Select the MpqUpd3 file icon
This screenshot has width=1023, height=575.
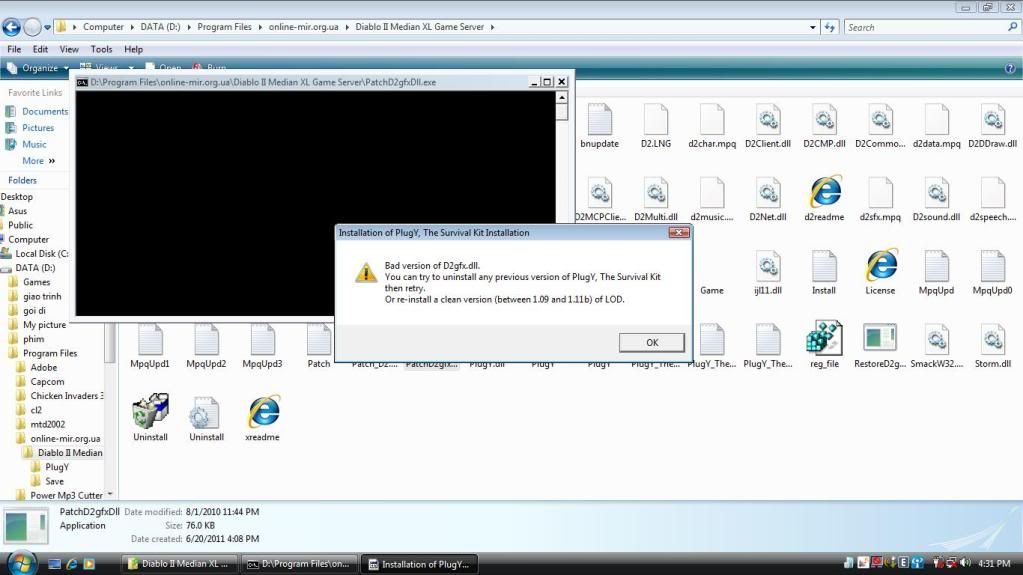pos(262,339)
